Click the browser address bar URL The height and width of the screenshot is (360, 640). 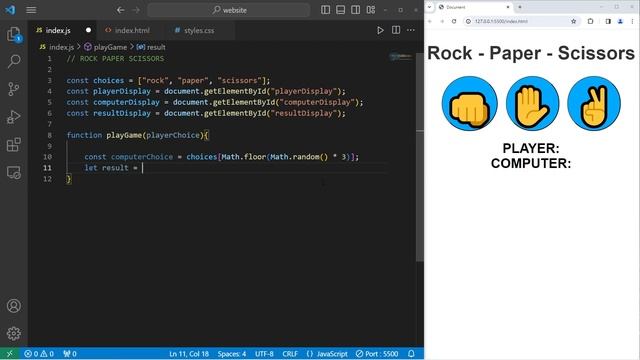(x=501, y=21)
